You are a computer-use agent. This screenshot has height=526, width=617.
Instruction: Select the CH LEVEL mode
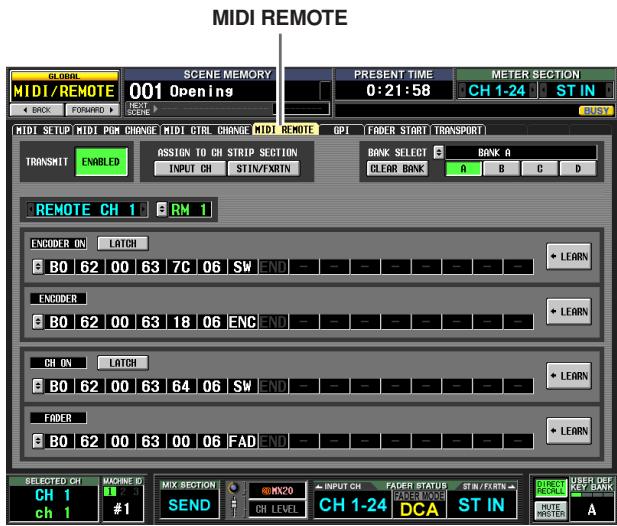pyautogui.click(x=277, y=509)
